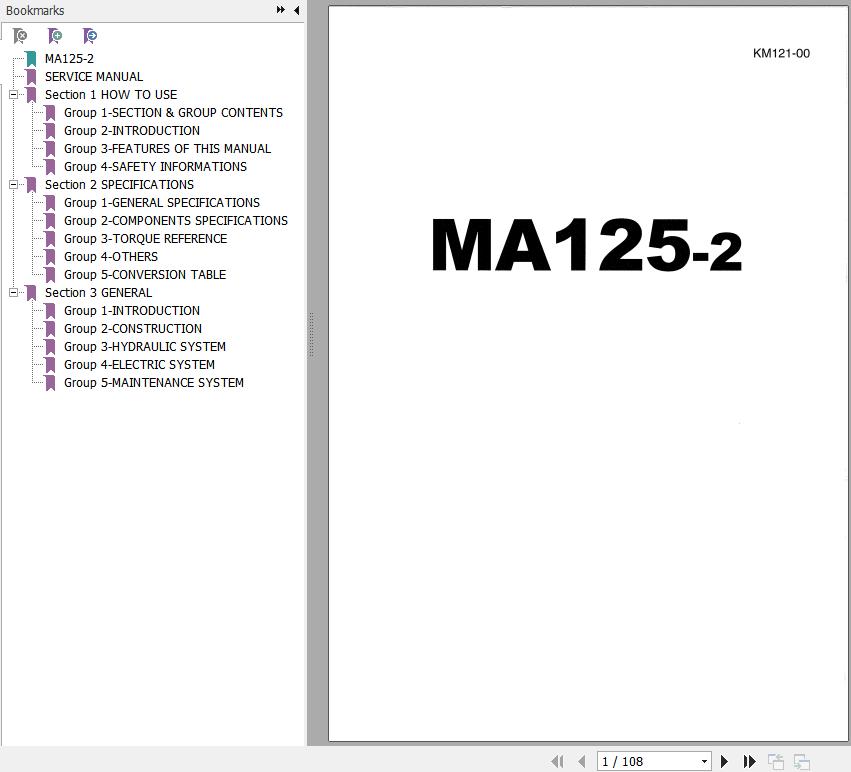Click the KM121-00 document code on page
Image resolution: width=851 pixels, height=772 pixels.
[781, 53]
